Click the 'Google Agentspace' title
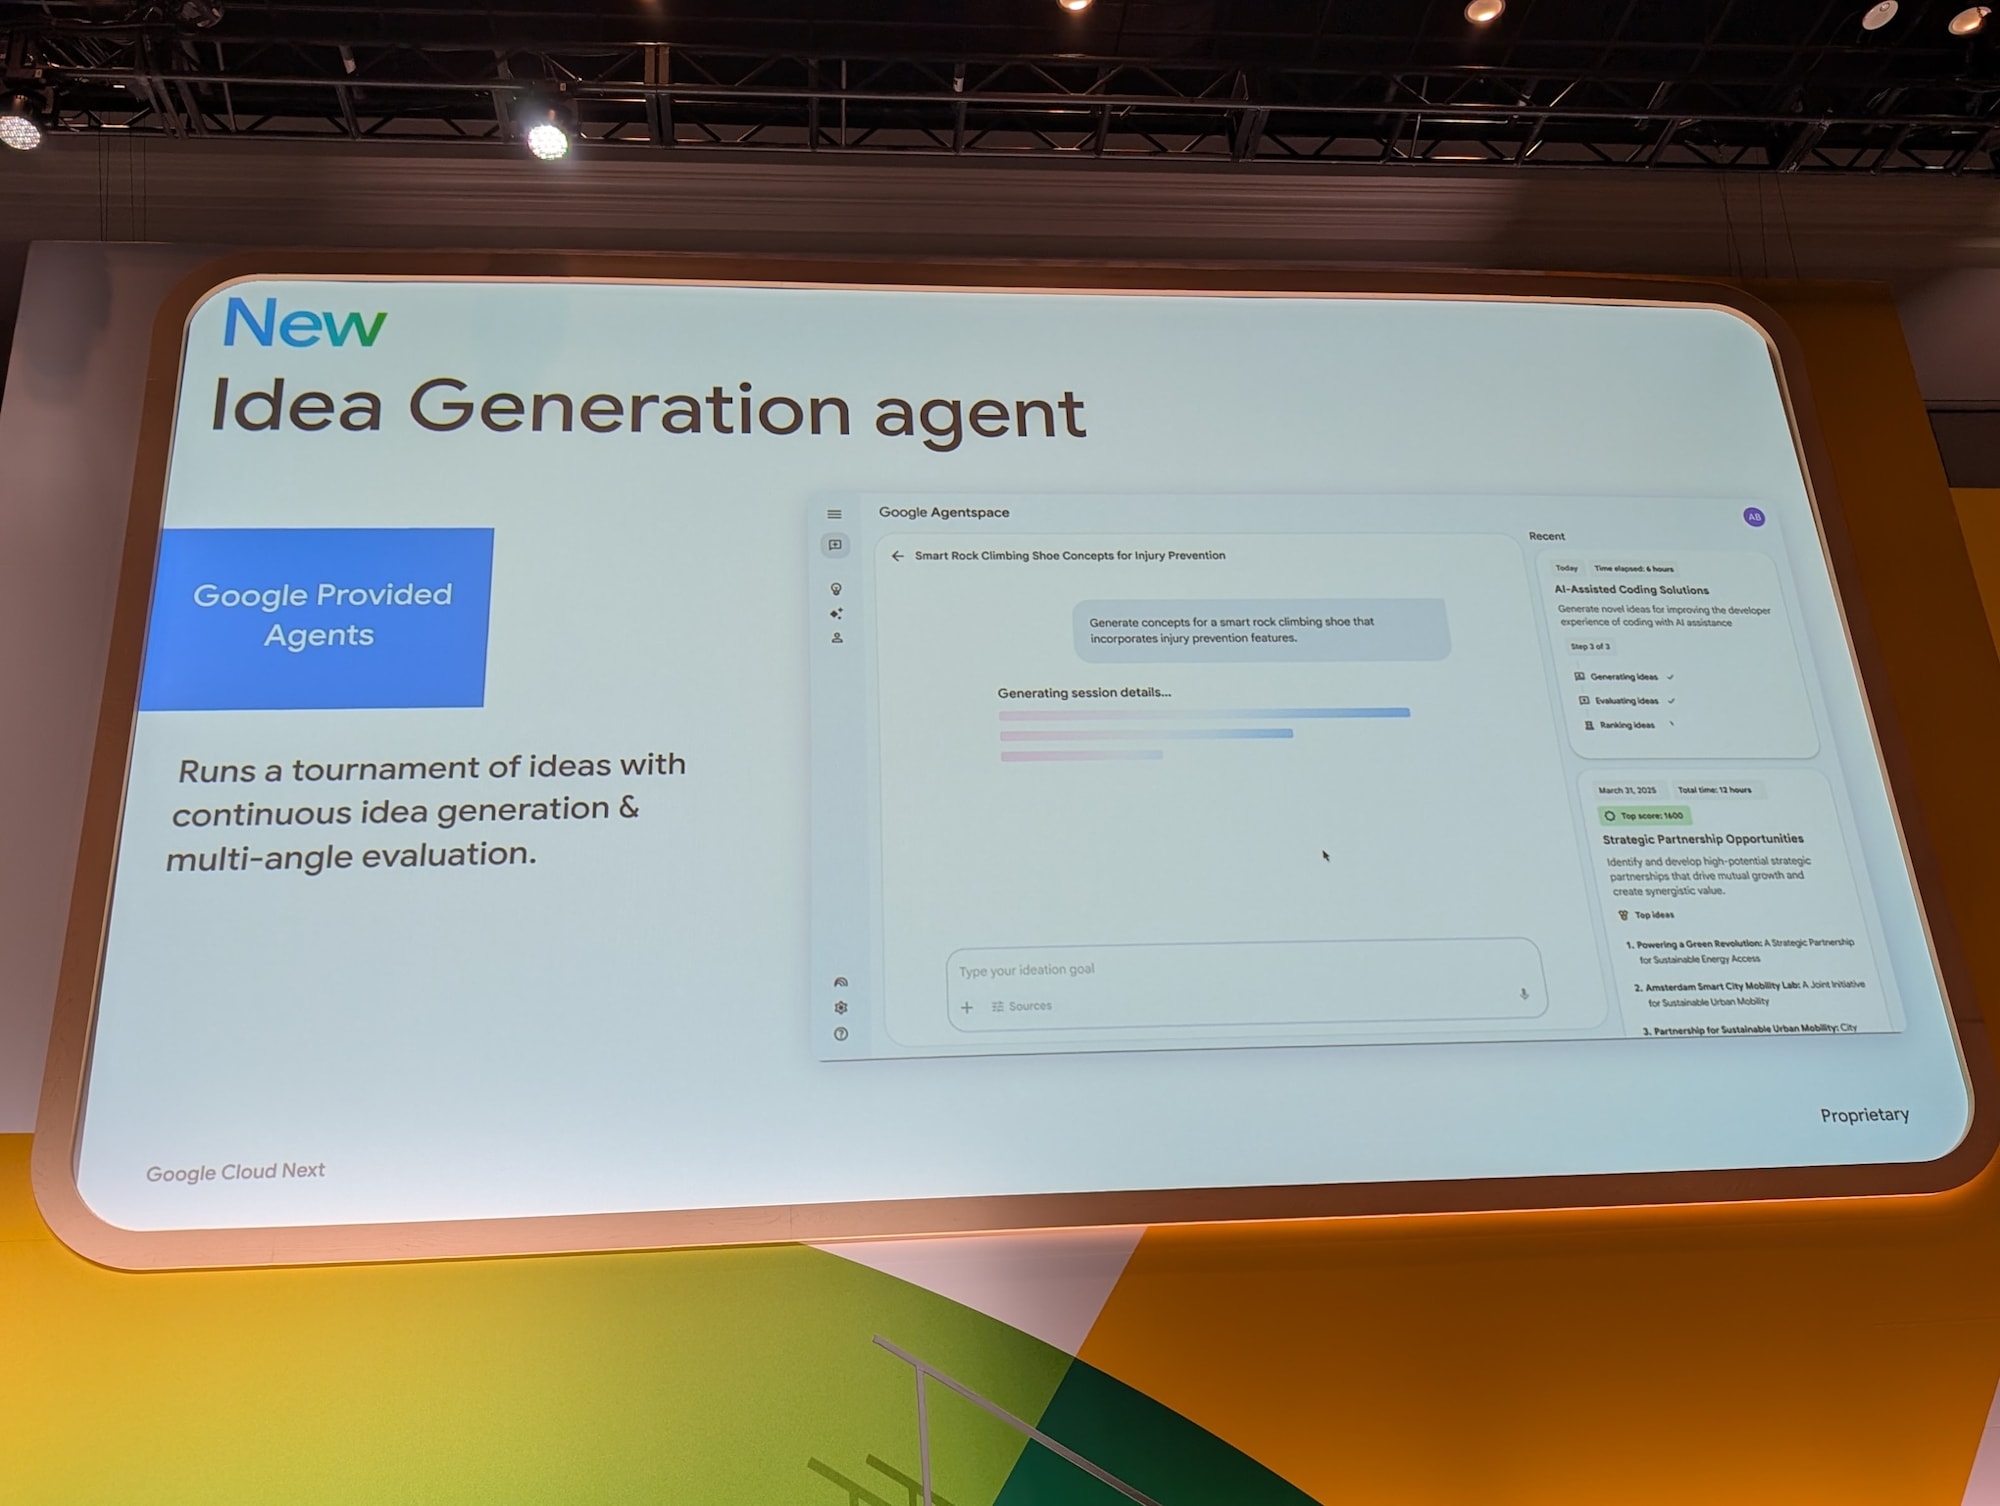The height and width of the screenshot is (1506, 2000). (x=944, y=512)
